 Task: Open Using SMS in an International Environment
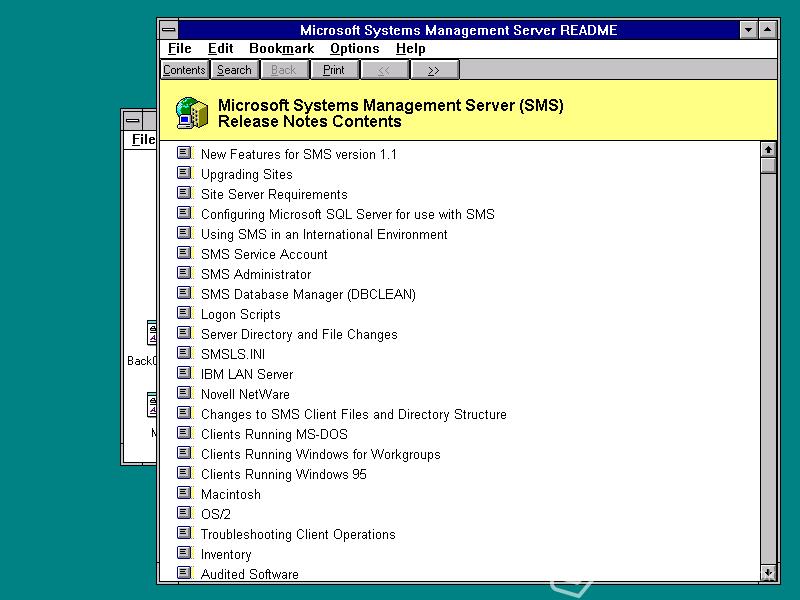(324, 234)
